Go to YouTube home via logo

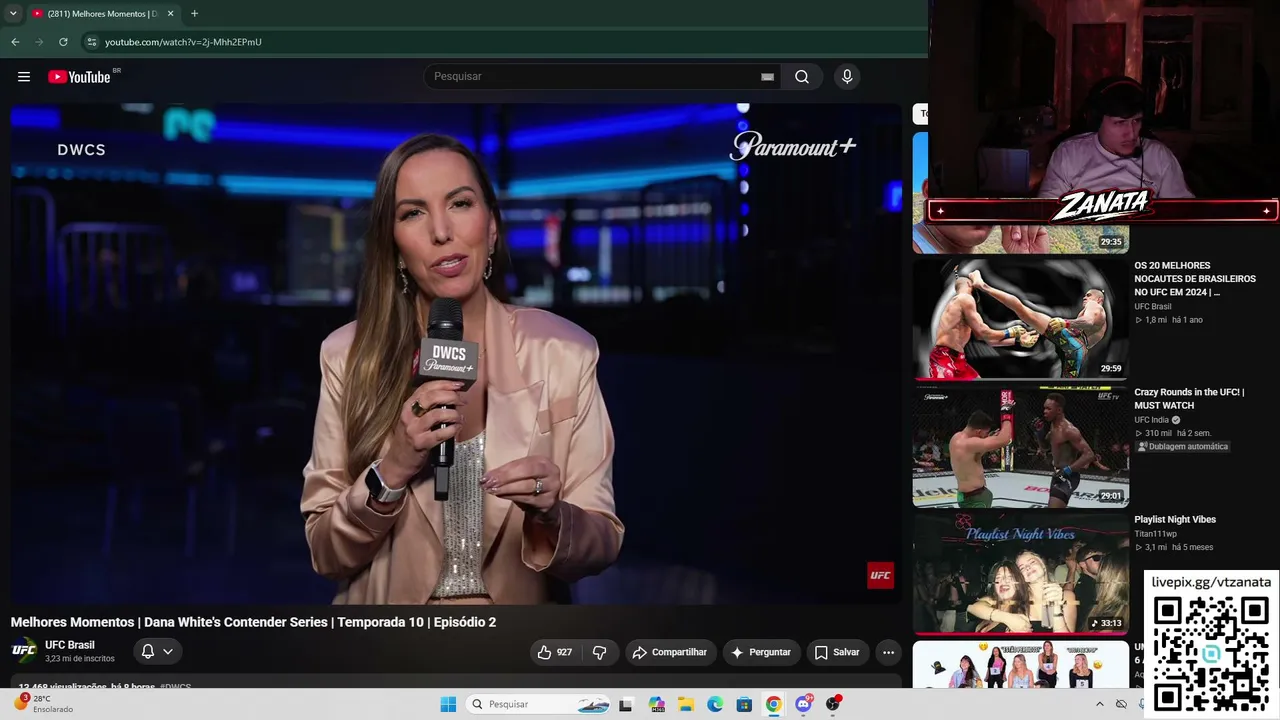tap(79, 77)
